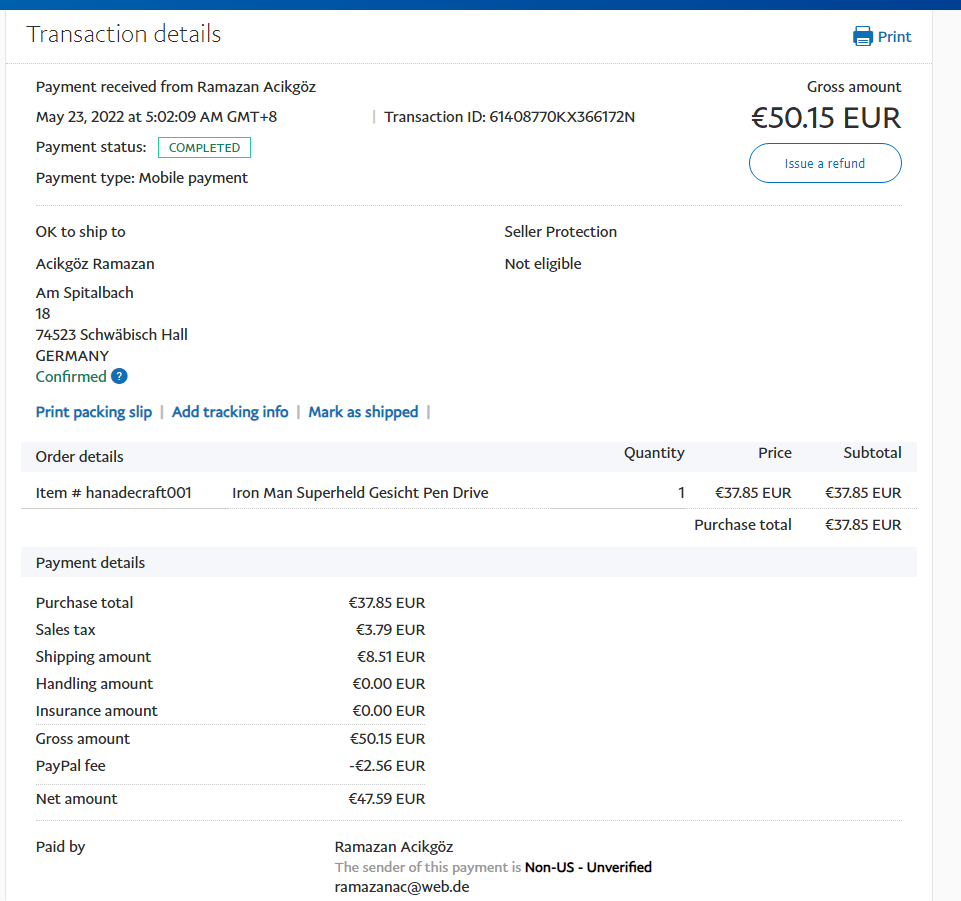Click the printer icon at top right
This screenshot has width=961, height=901.
tap(862, 37)
